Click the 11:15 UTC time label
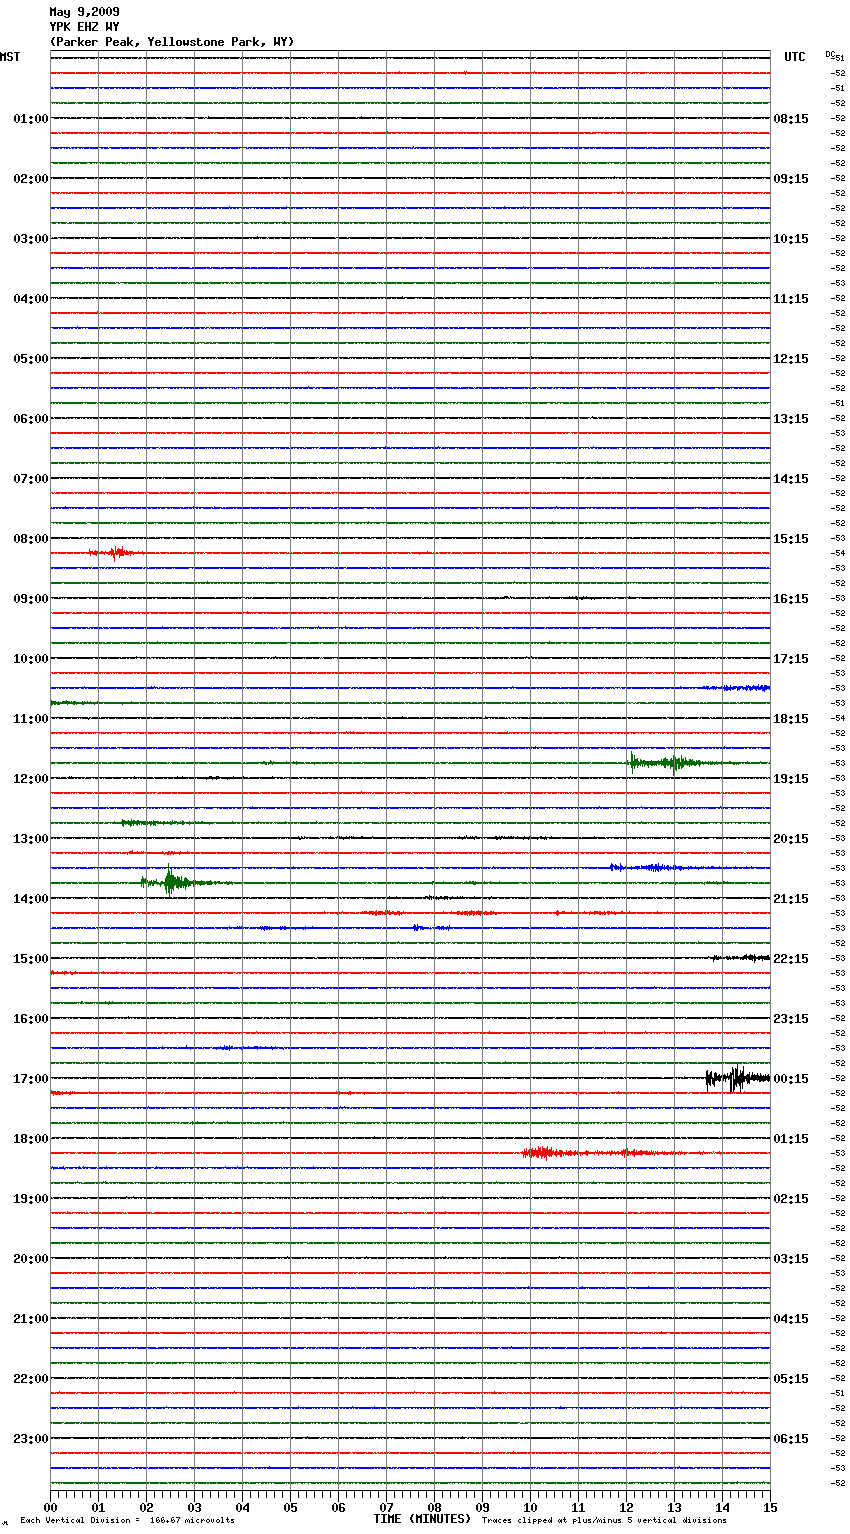 click(x=791, y=299)
